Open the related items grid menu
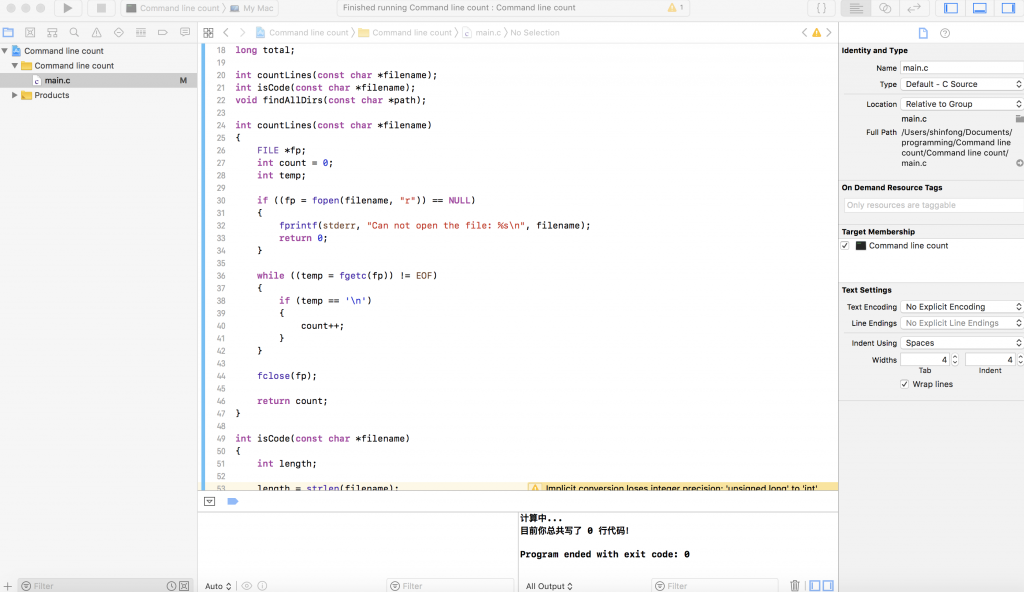This screenshot has width=1024, height=592. coord(208,33)
